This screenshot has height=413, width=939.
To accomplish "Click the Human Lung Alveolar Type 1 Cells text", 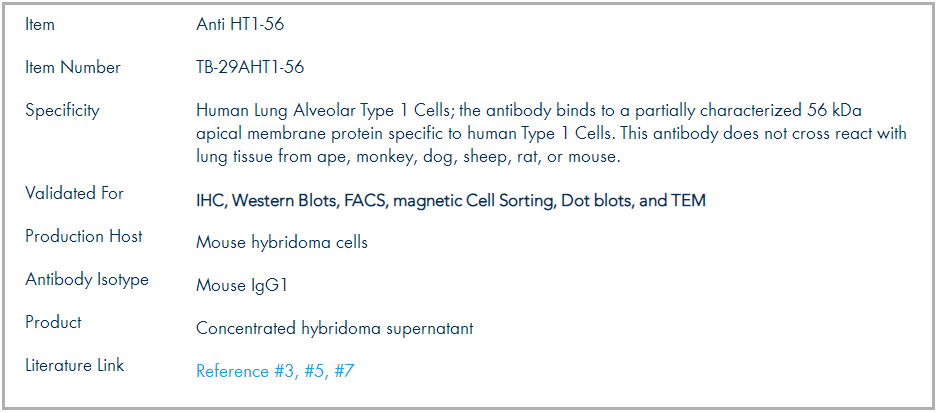I will point(324,111).
